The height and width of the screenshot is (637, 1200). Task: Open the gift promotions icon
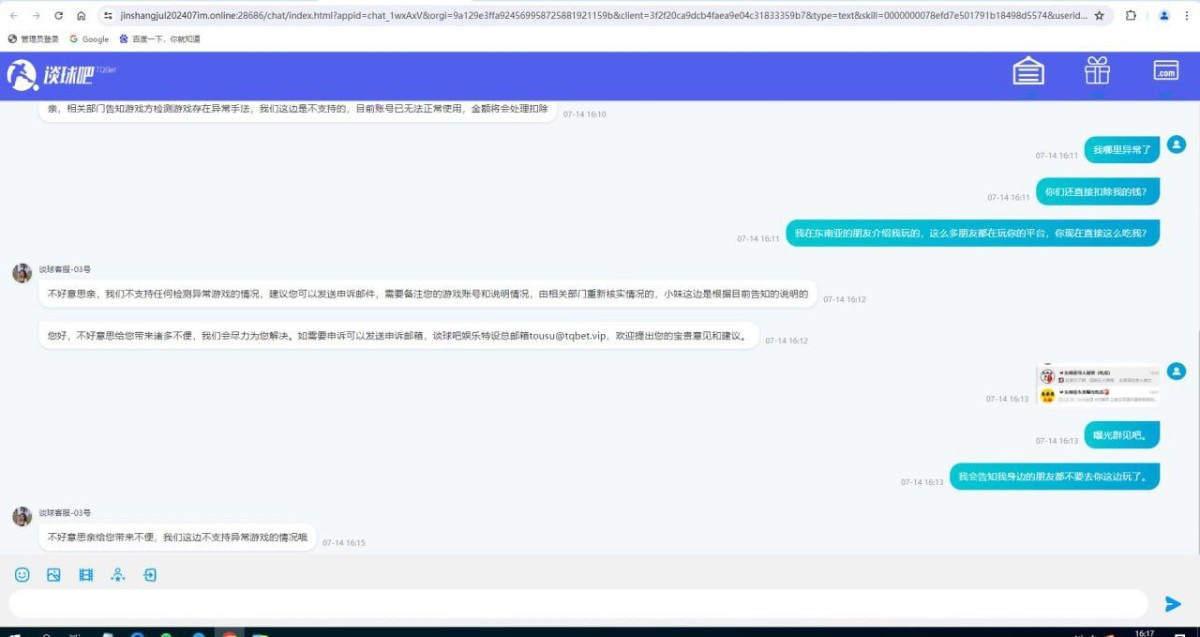[x=1096, y=71]
